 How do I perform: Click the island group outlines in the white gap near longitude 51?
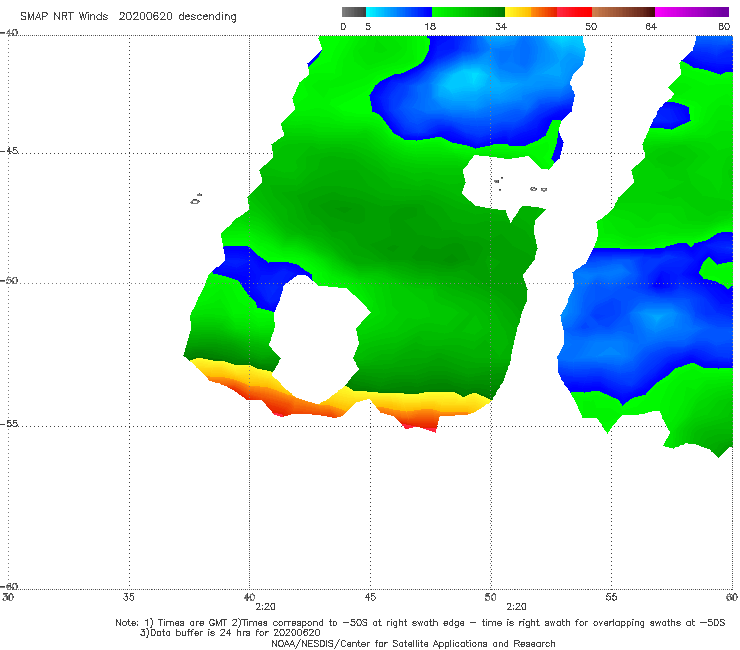[x=520, y=185]
